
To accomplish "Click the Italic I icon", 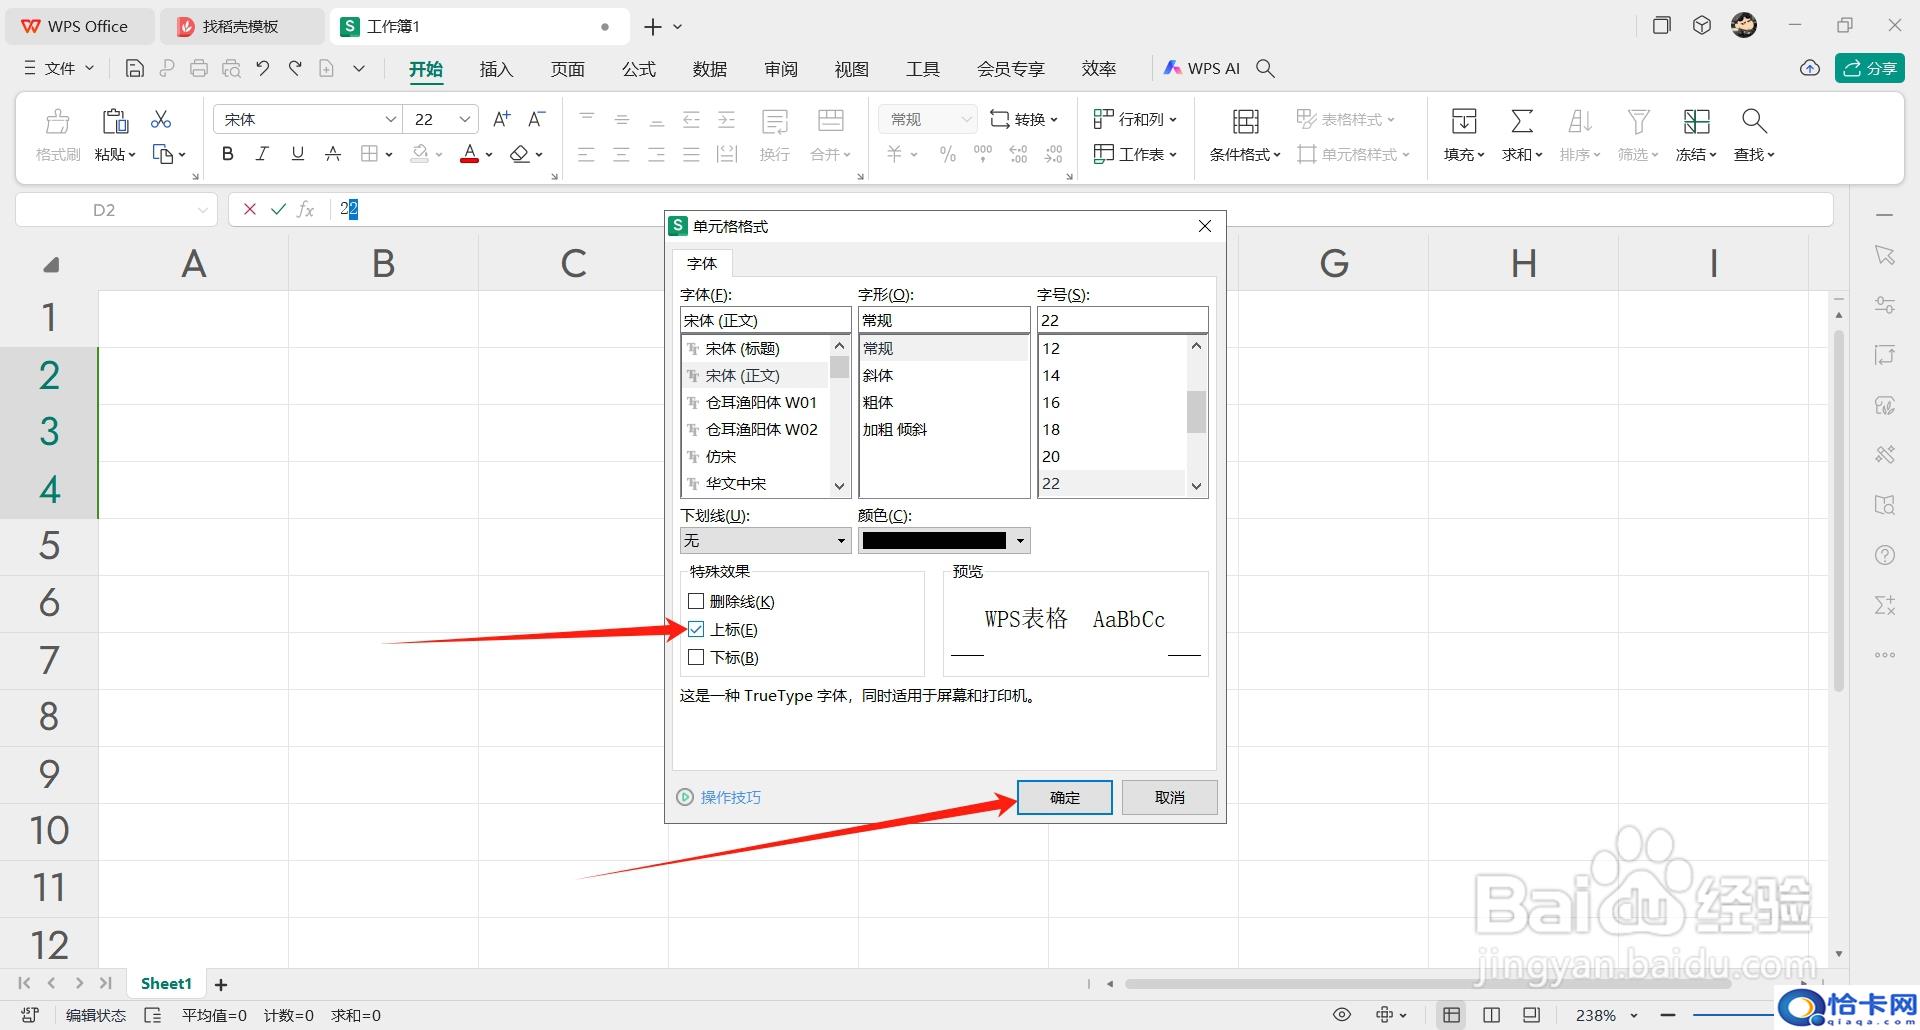I will click(x=262, y=154).
